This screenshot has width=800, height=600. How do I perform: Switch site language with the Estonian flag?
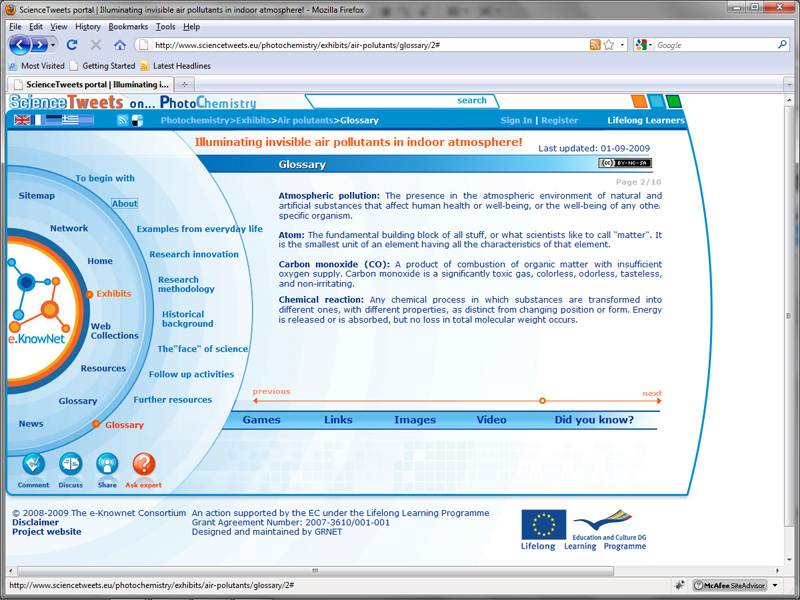pyautogui.click(x=53, y=120)
